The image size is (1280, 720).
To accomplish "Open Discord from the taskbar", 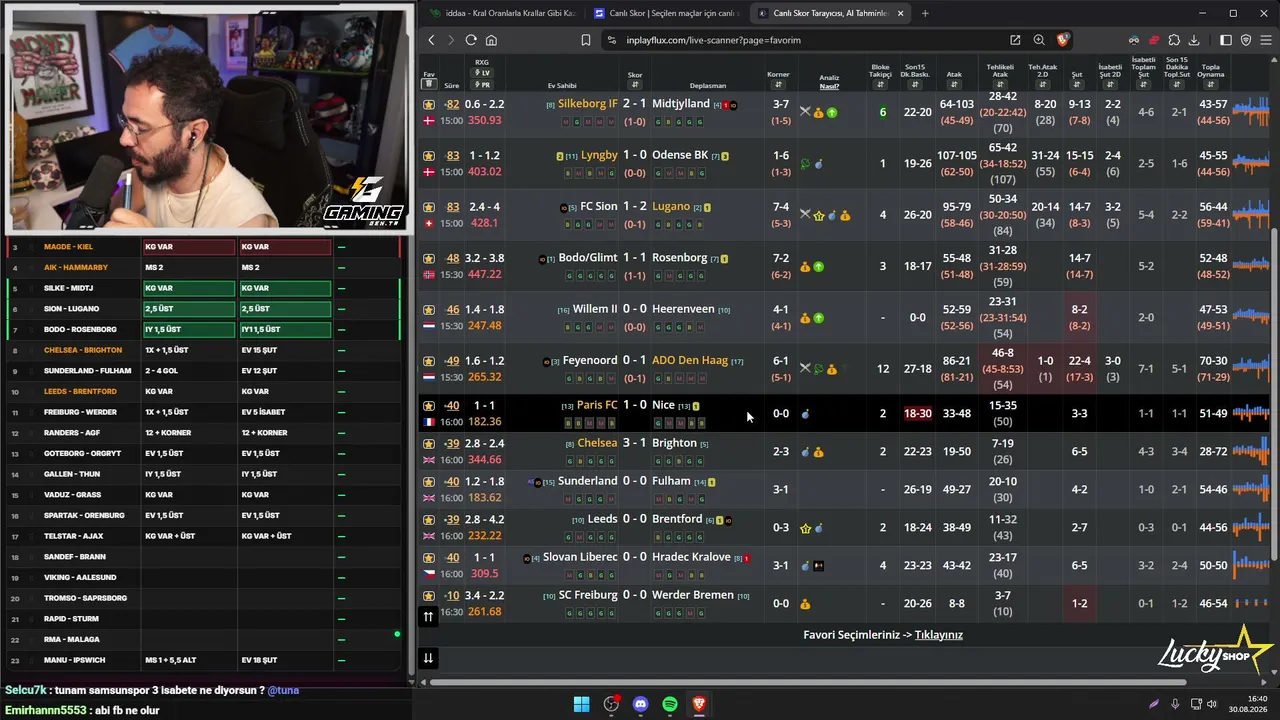I will tap(641, 704).
